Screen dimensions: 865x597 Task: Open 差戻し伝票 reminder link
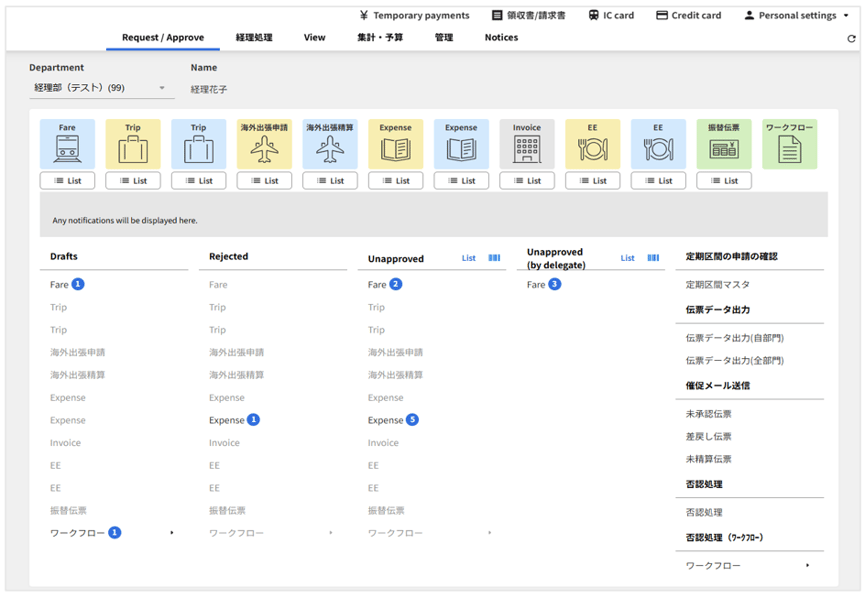pos(708,436)
